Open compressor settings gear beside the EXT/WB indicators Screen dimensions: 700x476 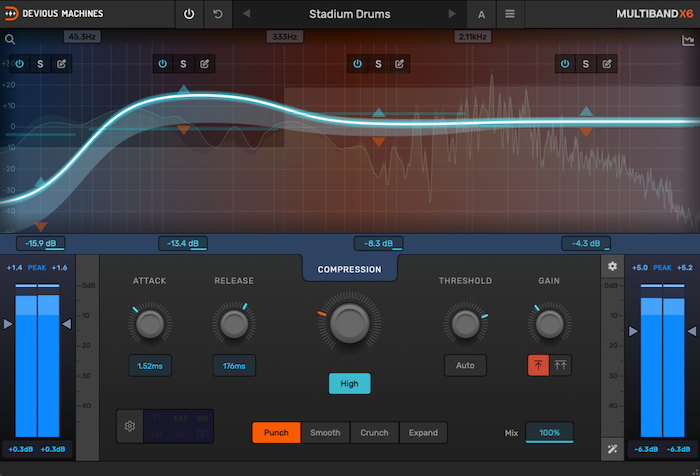click(129, 426)
